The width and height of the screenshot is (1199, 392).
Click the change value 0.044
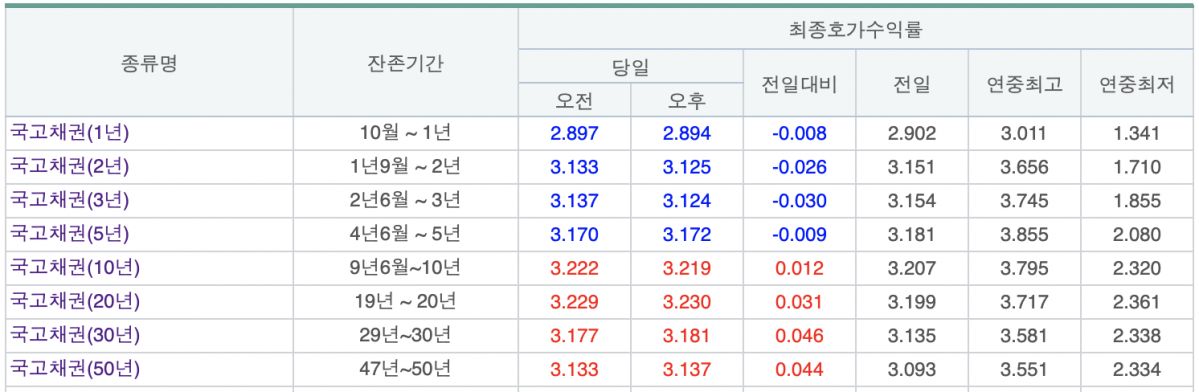(x=799, y=369)
